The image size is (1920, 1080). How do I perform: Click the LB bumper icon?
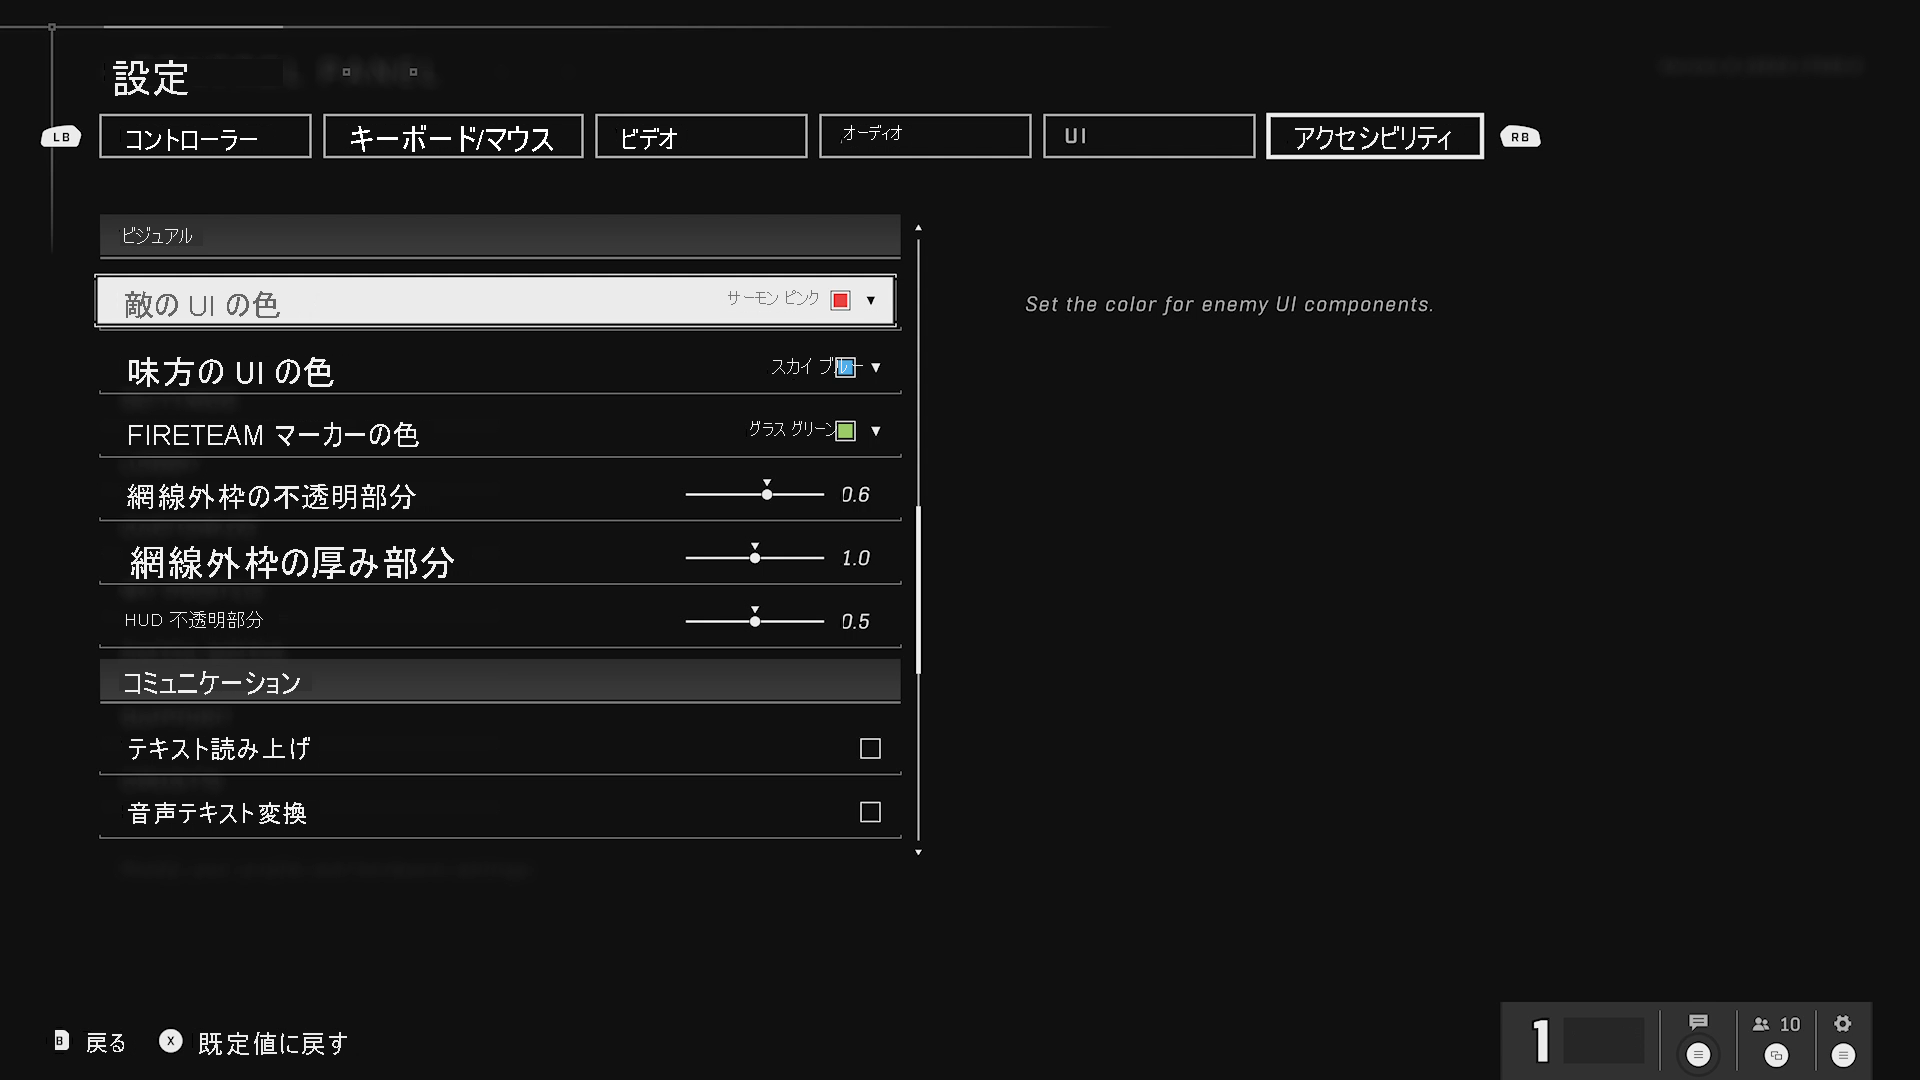(x=61, y=137)
